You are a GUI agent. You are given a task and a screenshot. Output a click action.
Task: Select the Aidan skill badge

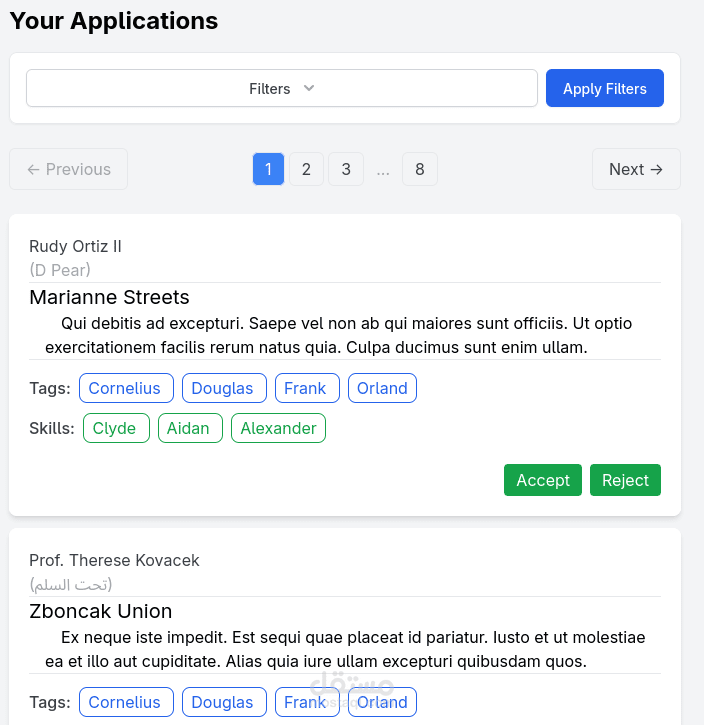tap(188, 428)
